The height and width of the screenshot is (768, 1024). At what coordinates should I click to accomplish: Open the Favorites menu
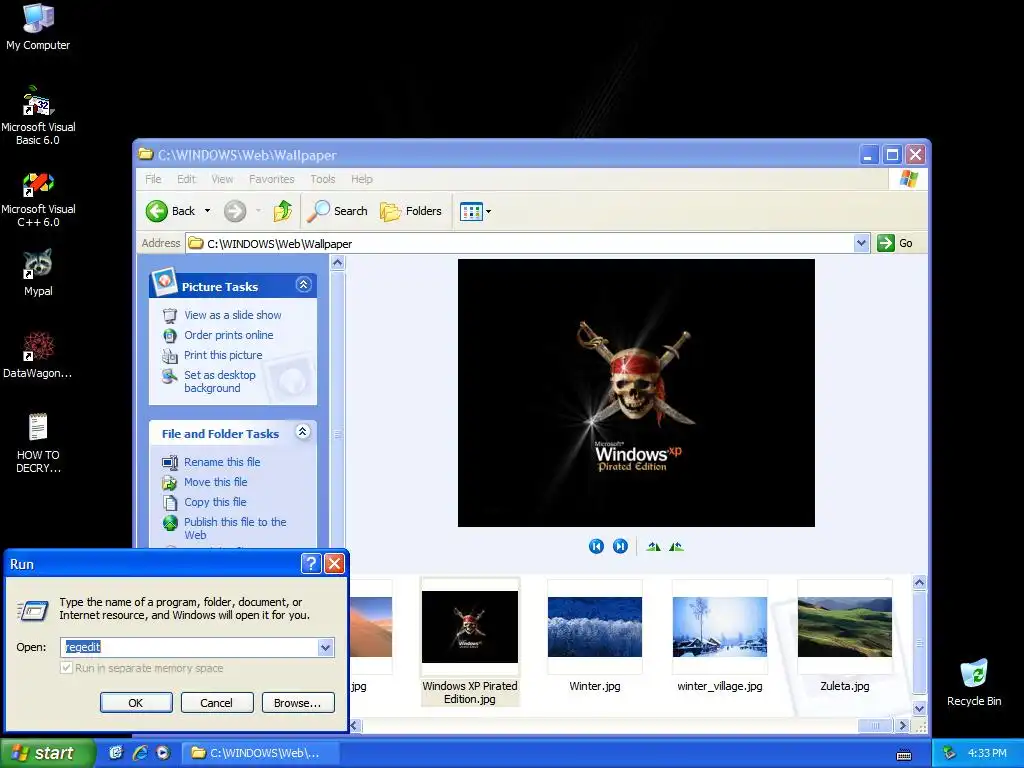(272, 179)
